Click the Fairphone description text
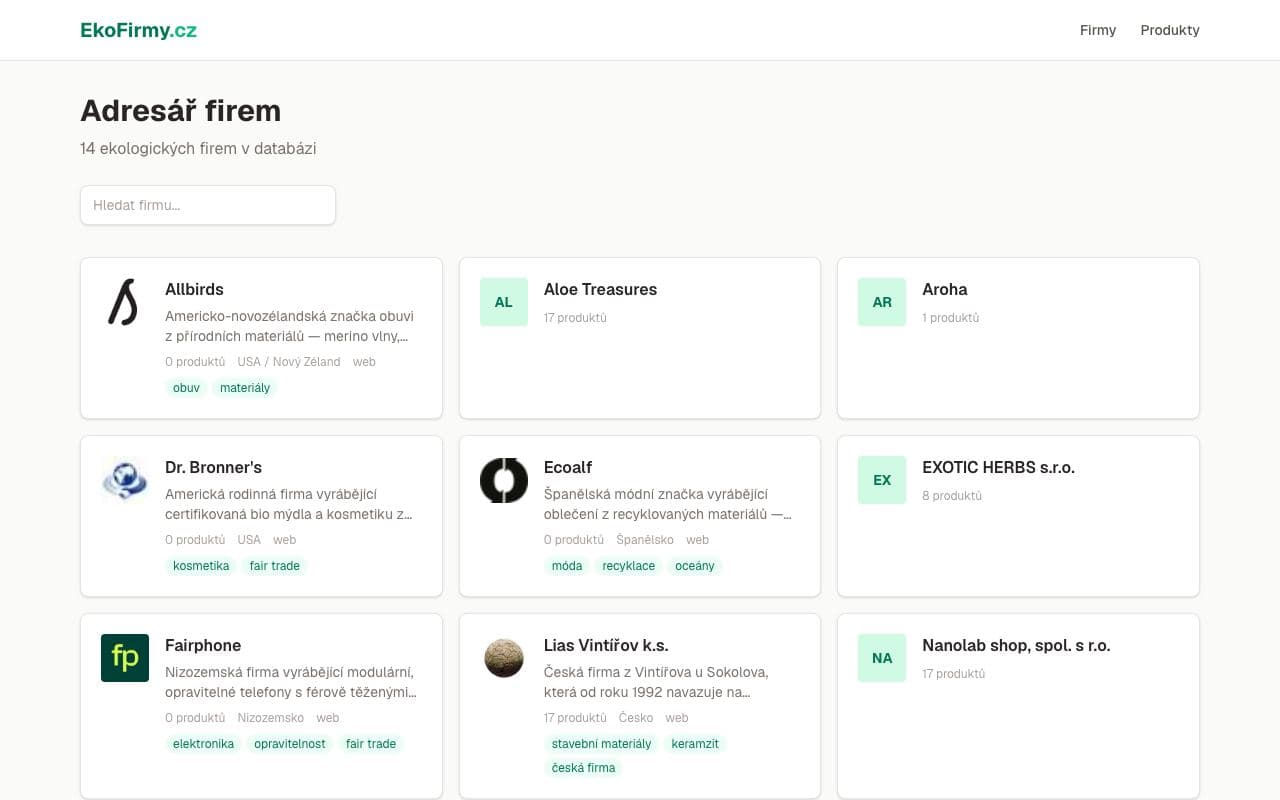Viewport: 1280px width, 800px height. coord(291,682)
